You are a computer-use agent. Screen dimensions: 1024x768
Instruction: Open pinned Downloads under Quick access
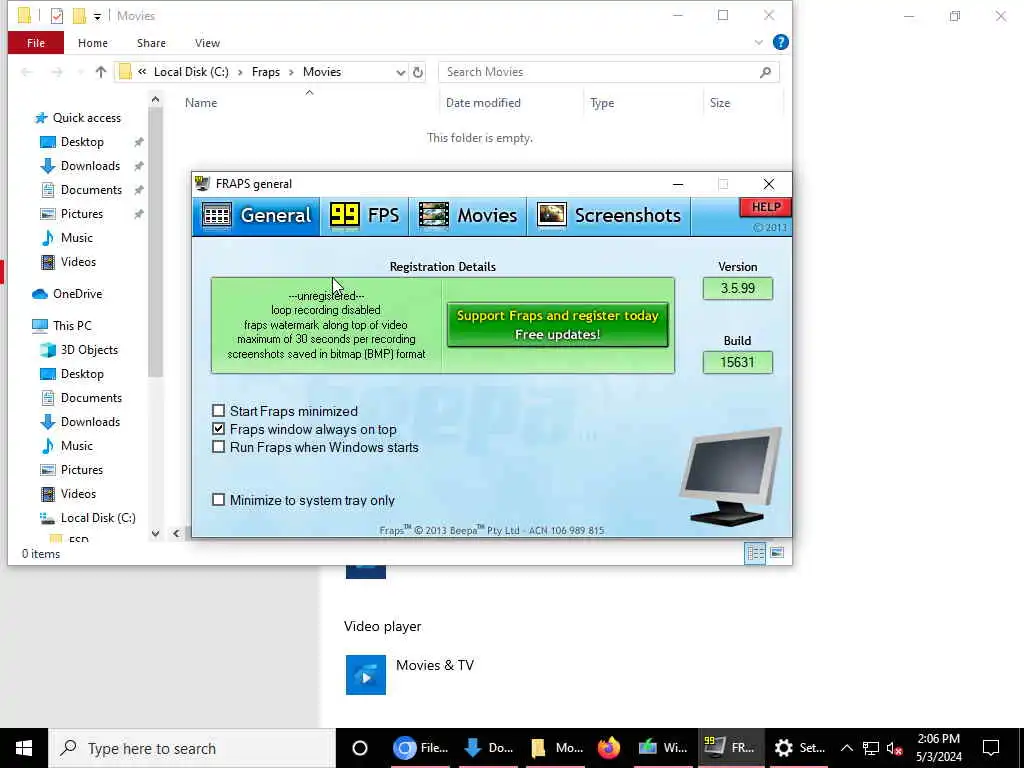pos(90,166)
